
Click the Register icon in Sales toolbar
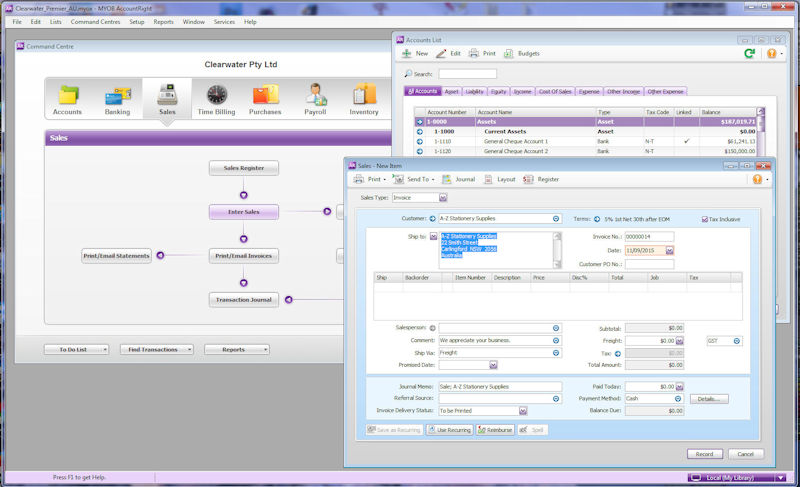(540, 180)
